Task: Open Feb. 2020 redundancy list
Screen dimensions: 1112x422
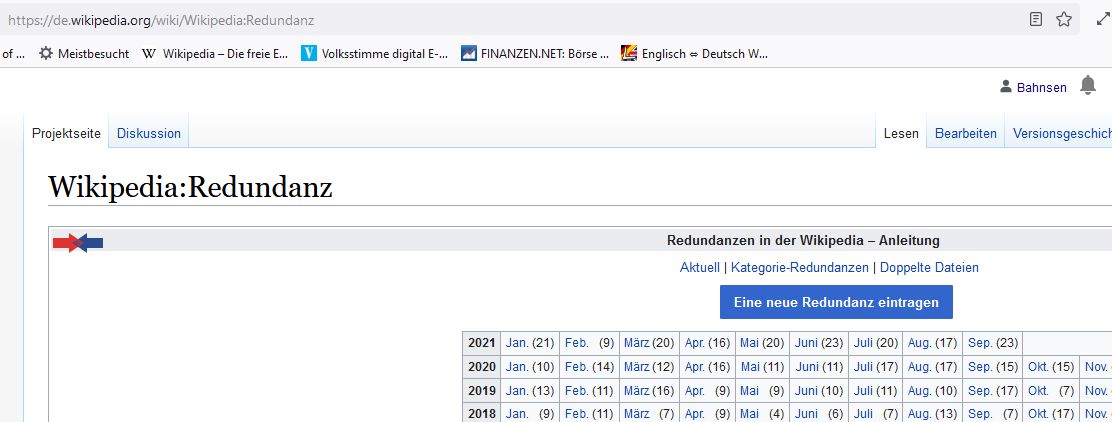Action: point(577,367)
